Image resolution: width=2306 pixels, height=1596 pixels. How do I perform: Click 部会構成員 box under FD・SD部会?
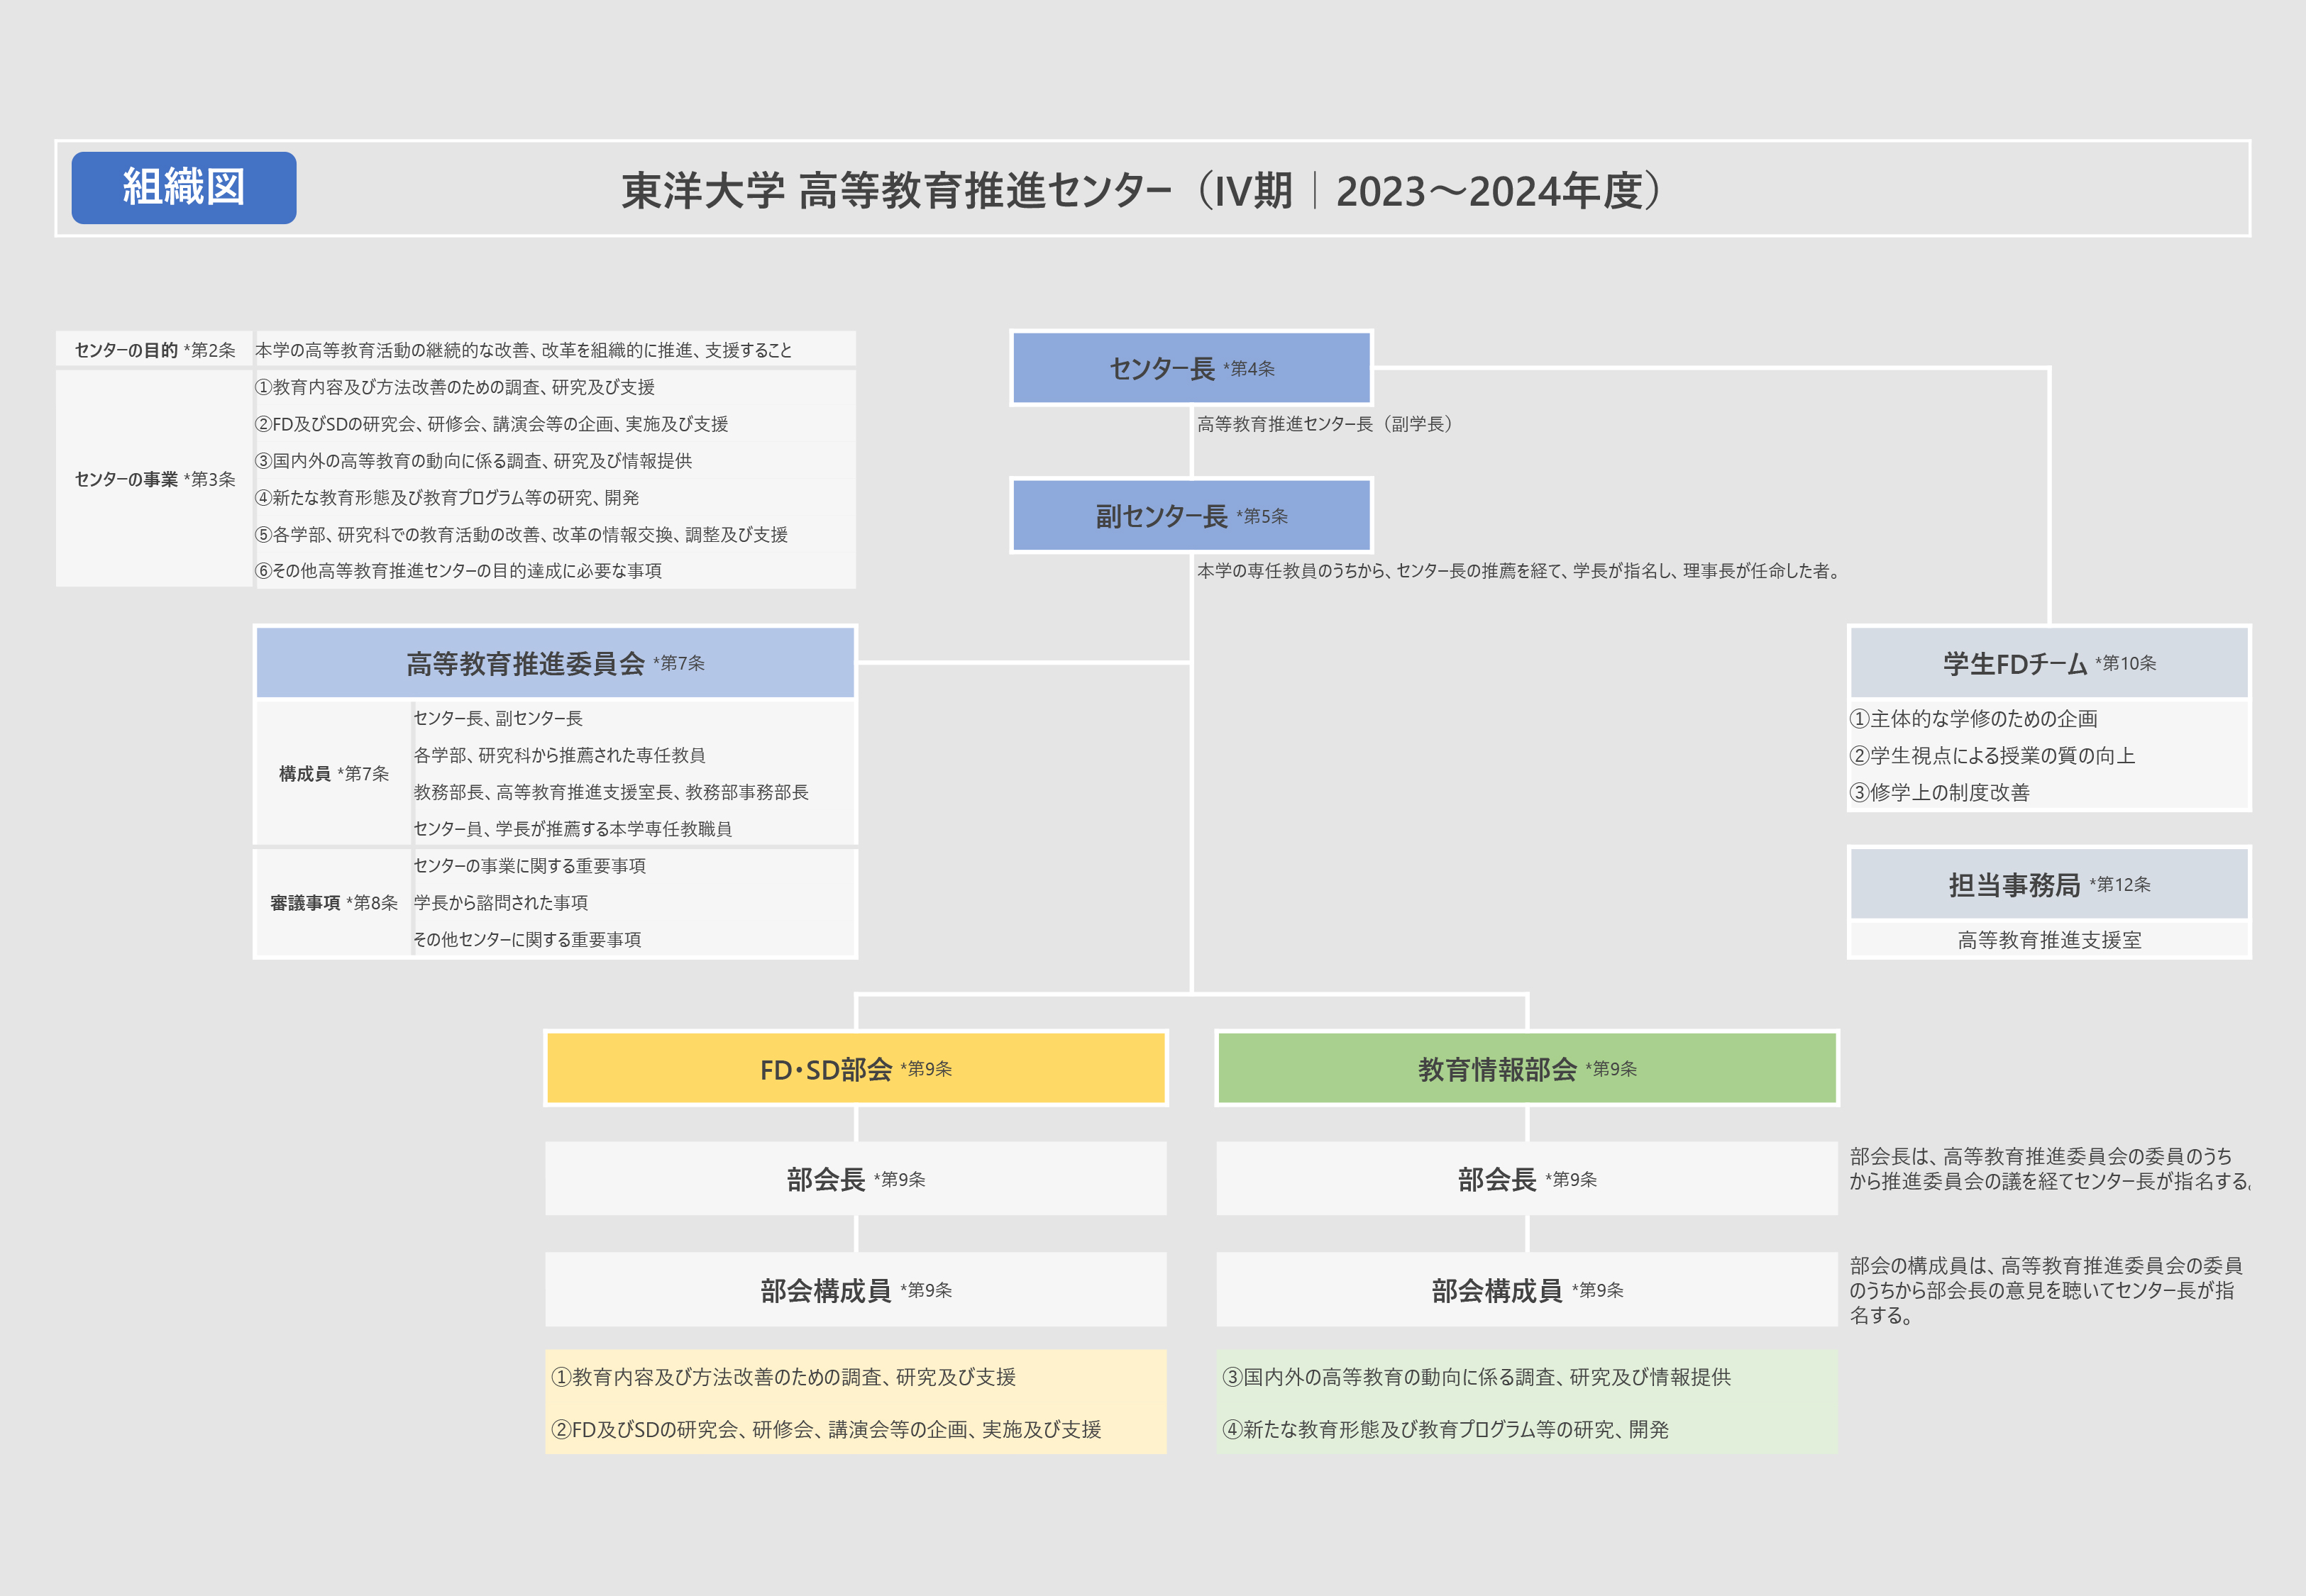coord(856,1290)
